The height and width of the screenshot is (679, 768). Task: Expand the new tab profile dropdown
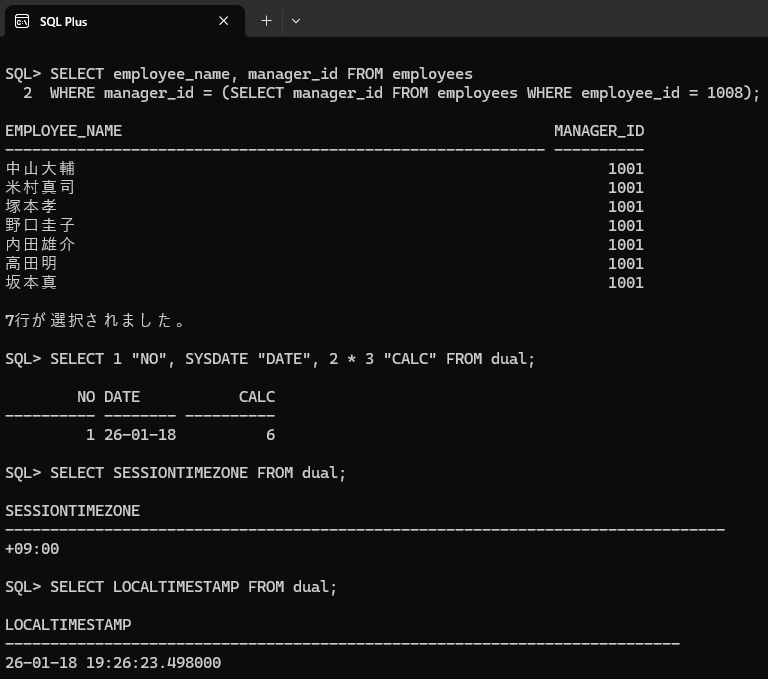click(296, 21)
